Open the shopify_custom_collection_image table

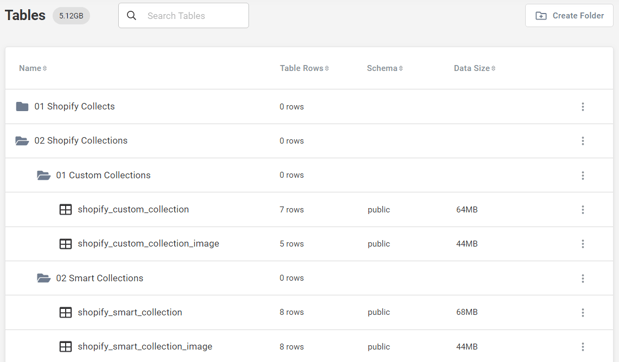pos(148,244)
